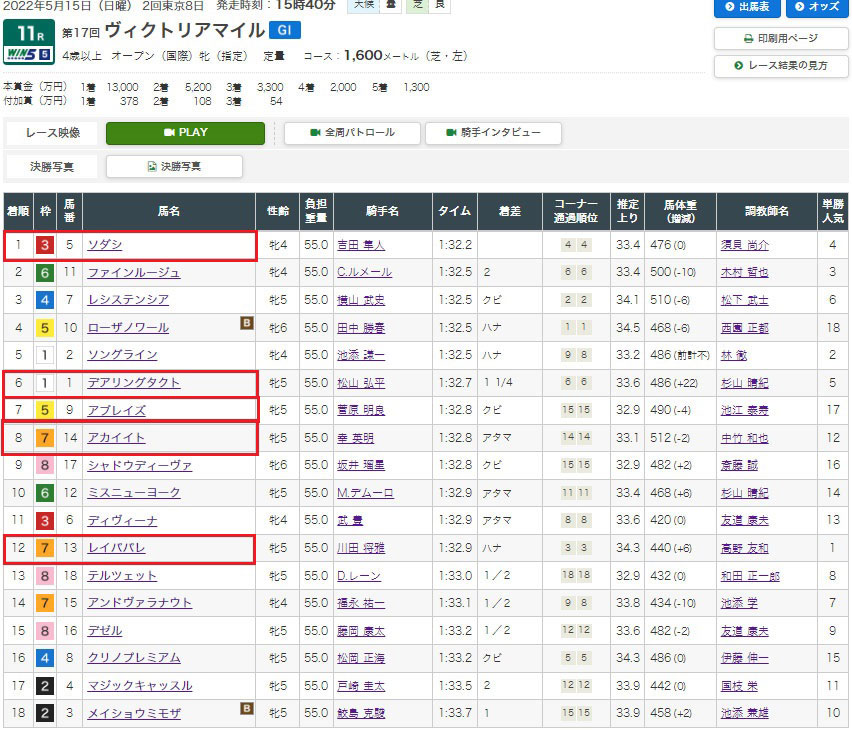This screenshot has width=852, height=730.
Task: Open the 騎手インタビュー video
Action: [493, 132]
